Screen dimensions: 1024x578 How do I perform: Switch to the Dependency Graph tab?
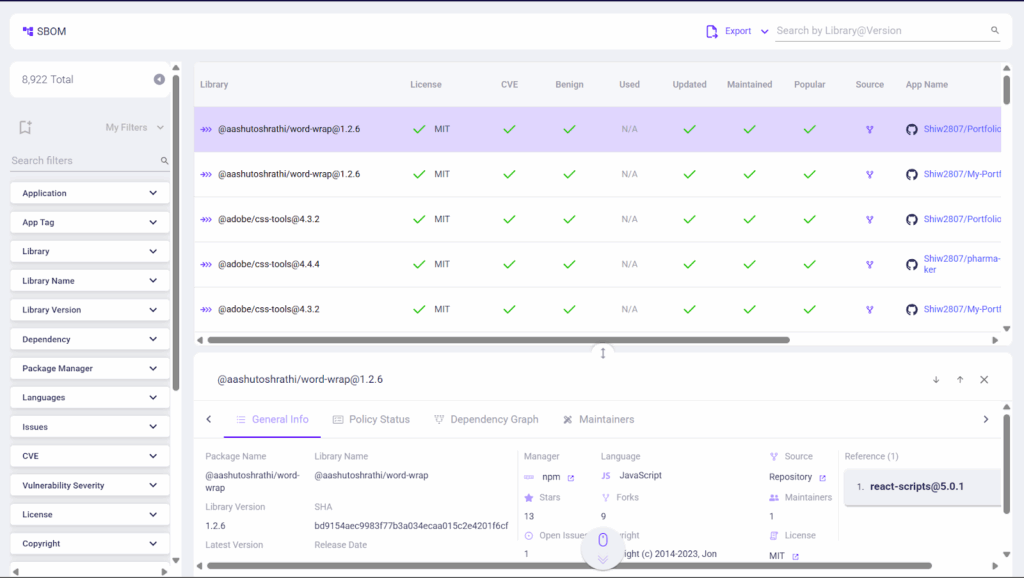(486, 419)
